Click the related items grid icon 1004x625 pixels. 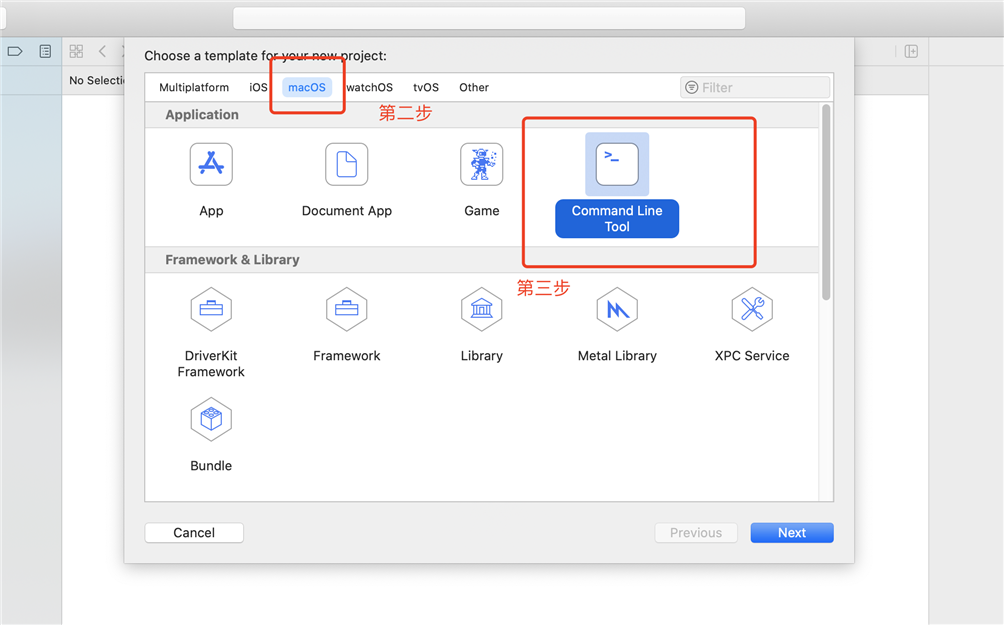(x=76, y=51)
